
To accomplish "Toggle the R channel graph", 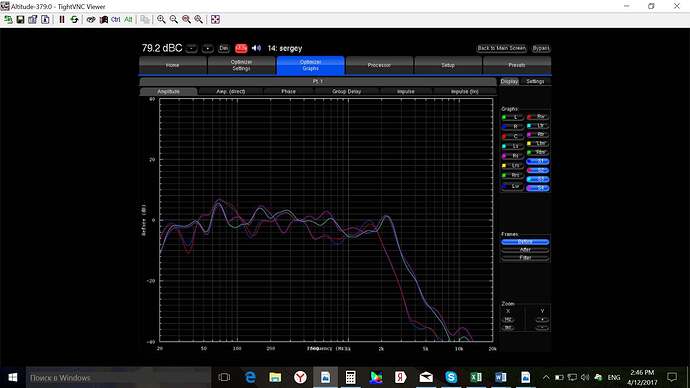I will (x=512, y=127).
